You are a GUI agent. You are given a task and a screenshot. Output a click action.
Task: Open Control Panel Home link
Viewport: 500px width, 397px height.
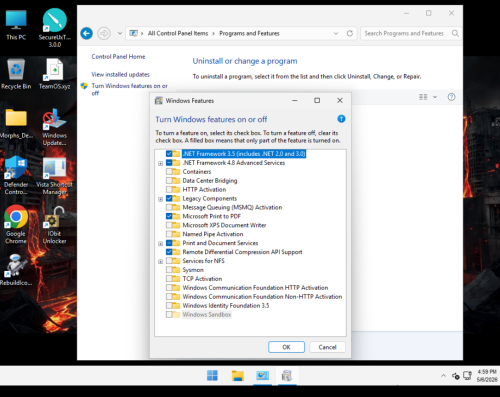pyautogui.click(x=118, y=57)
